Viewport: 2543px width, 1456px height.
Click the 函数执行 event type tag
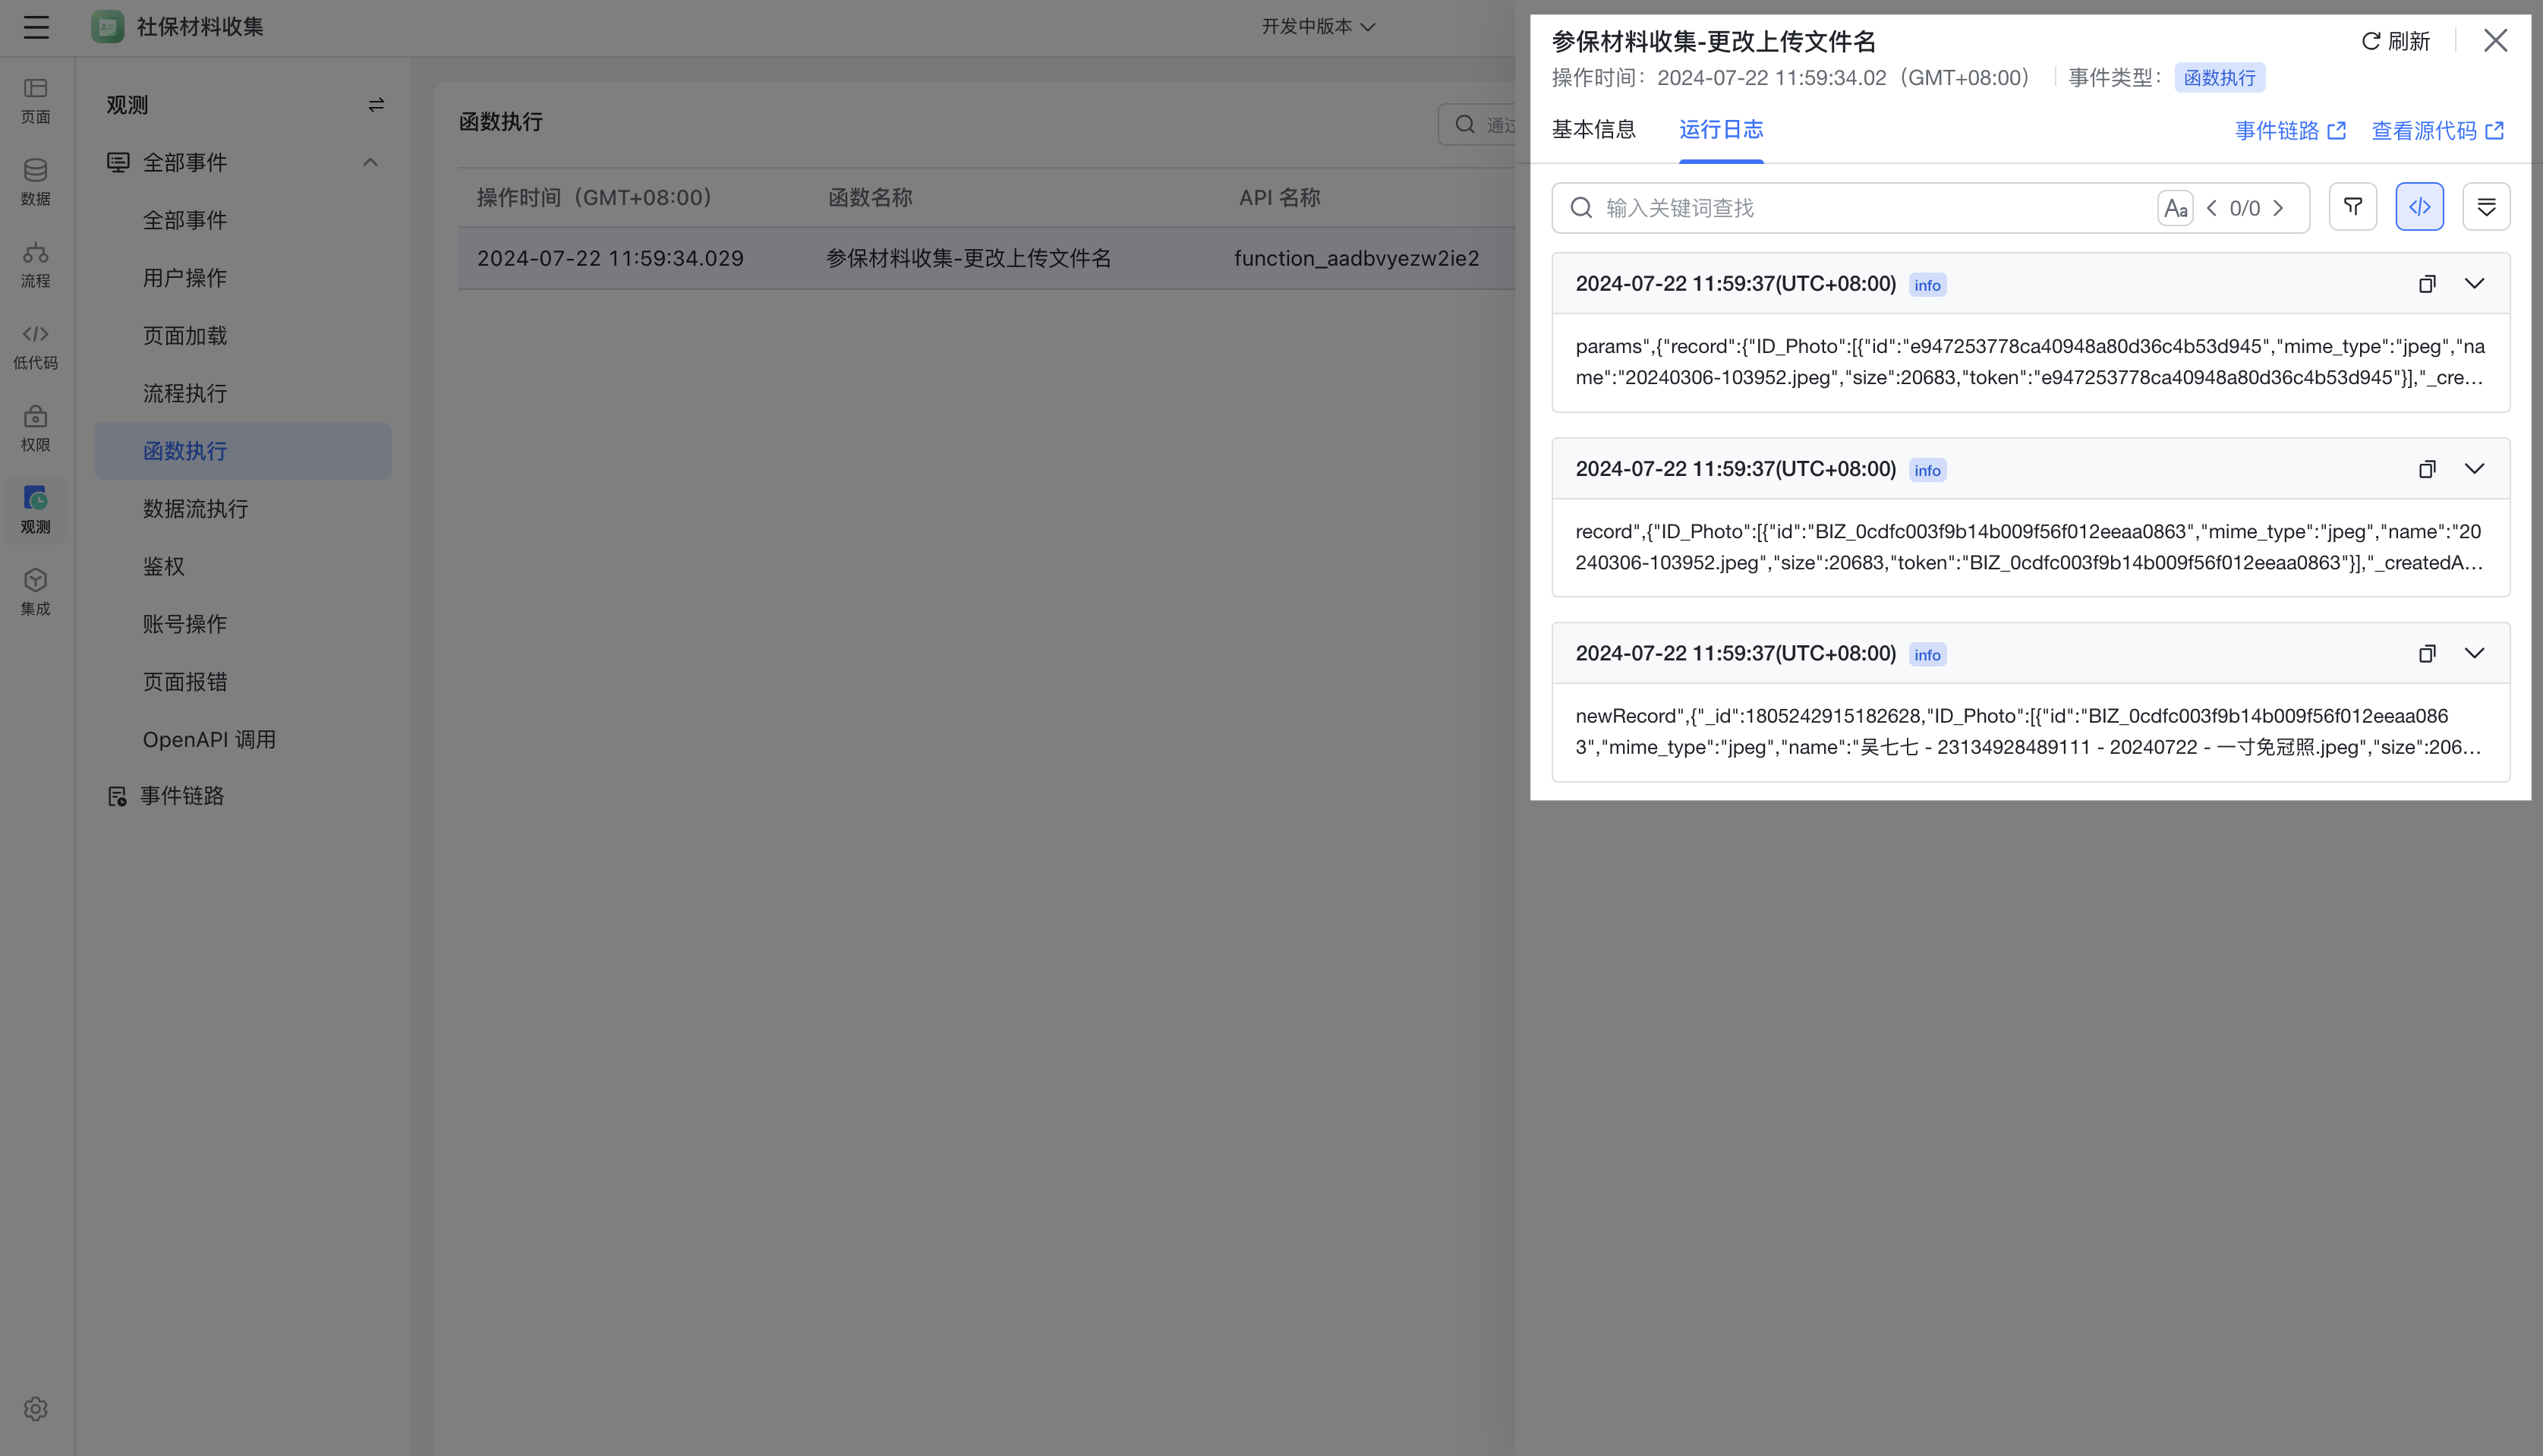click(x=2220, y=78)
